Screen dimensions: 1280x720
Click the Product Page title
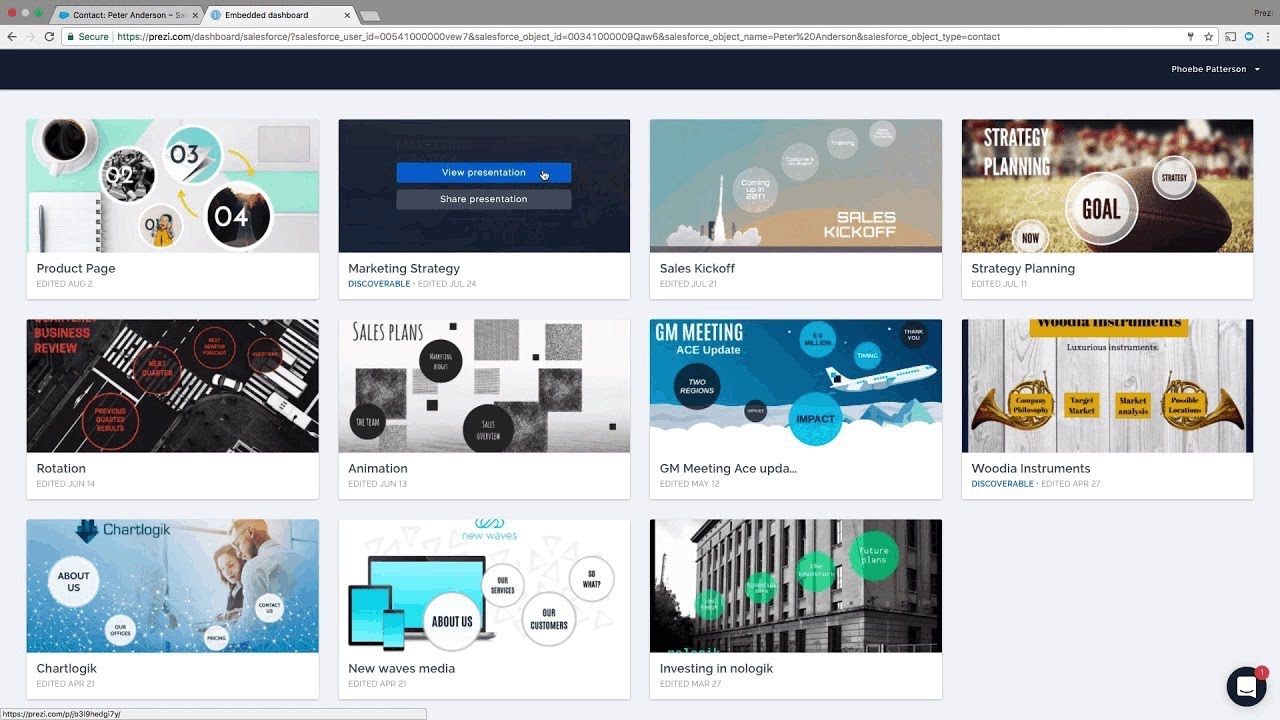[x=76, y=269]
